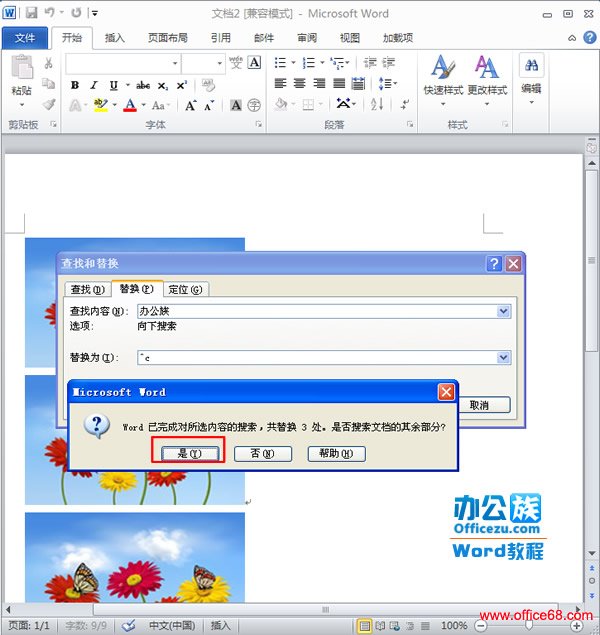Open the View tab
This screenshot has width=600, height=635.
350,38
